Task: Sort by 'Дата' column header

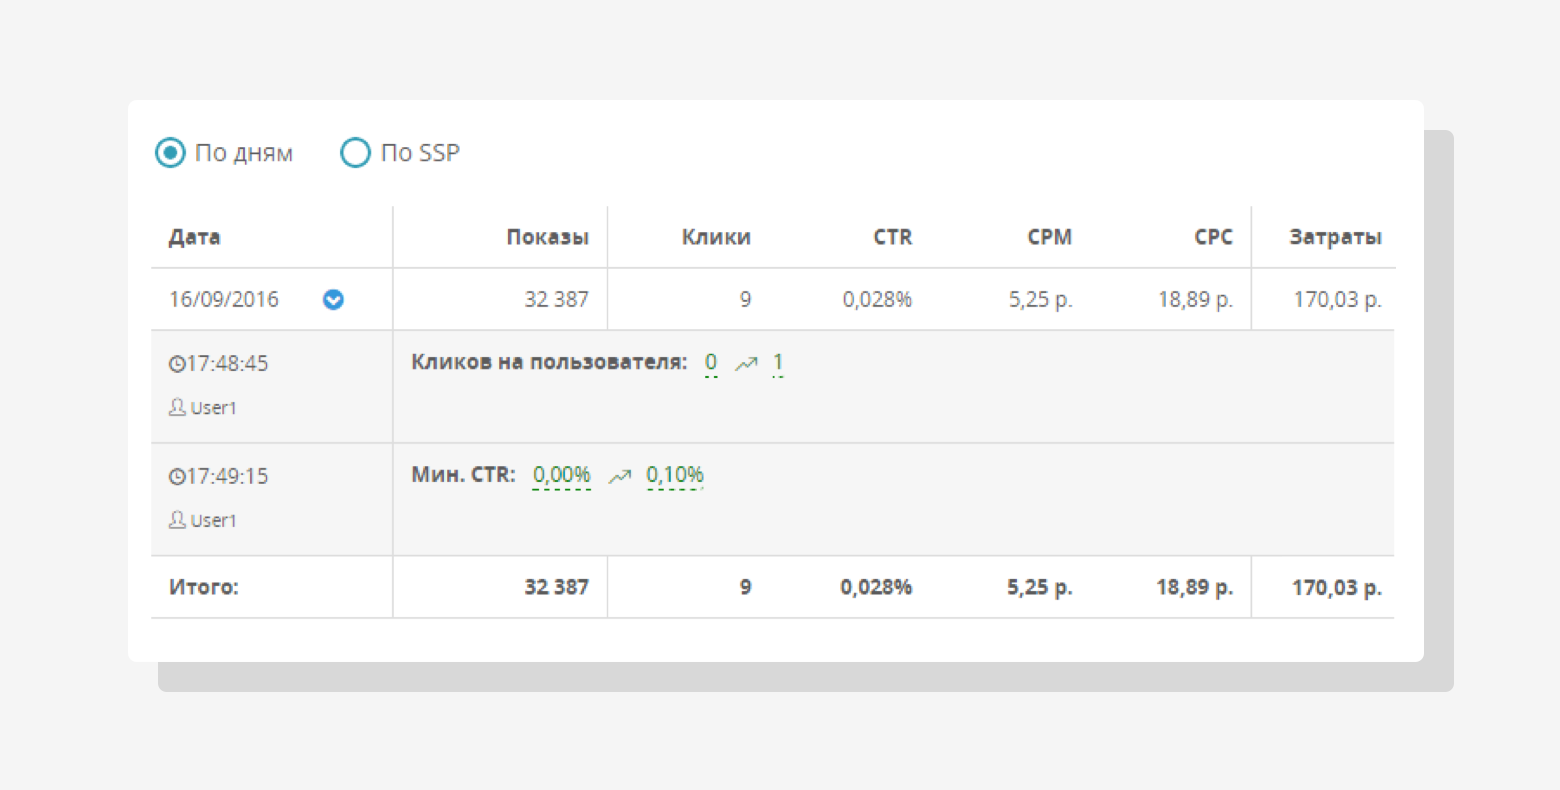Action: tap(195, 237)
